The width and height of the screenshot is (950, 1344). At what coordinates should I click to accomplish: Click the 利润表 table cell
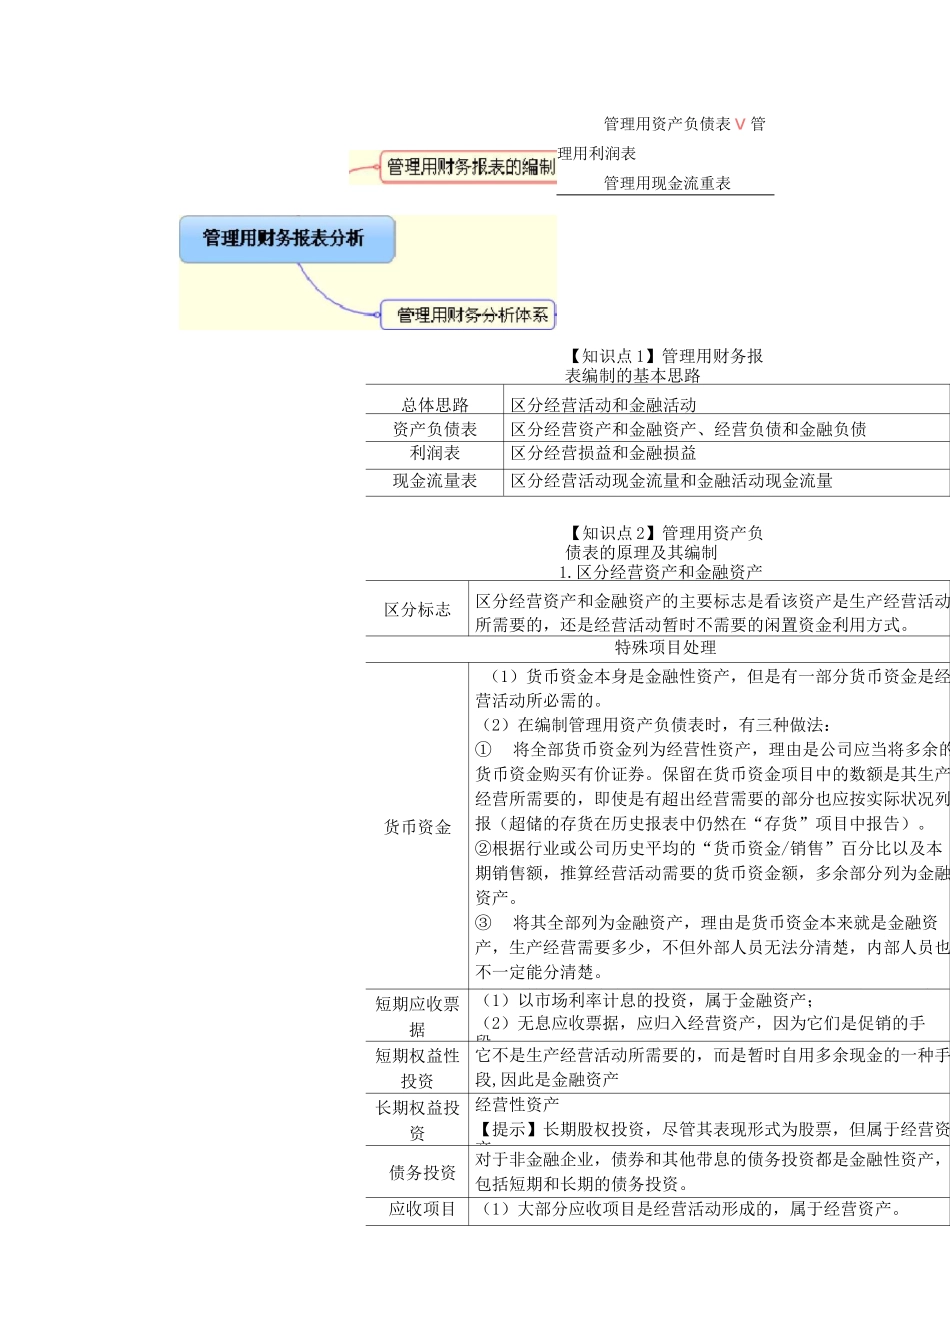(435, 453)
